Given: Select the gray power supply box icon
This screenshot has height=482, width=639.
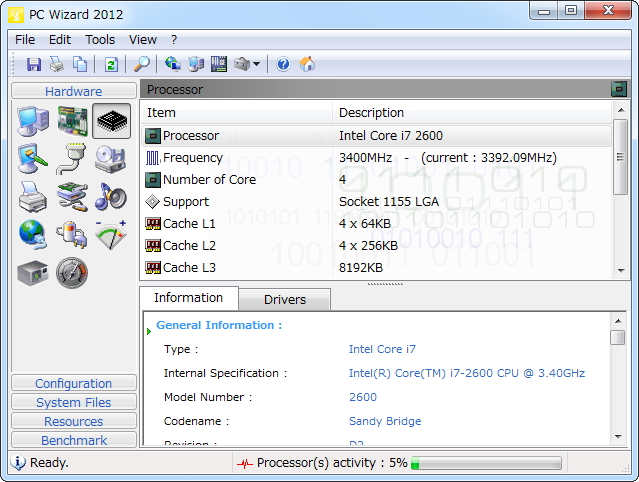Looking at the screenshot, I should click(33, 273).
